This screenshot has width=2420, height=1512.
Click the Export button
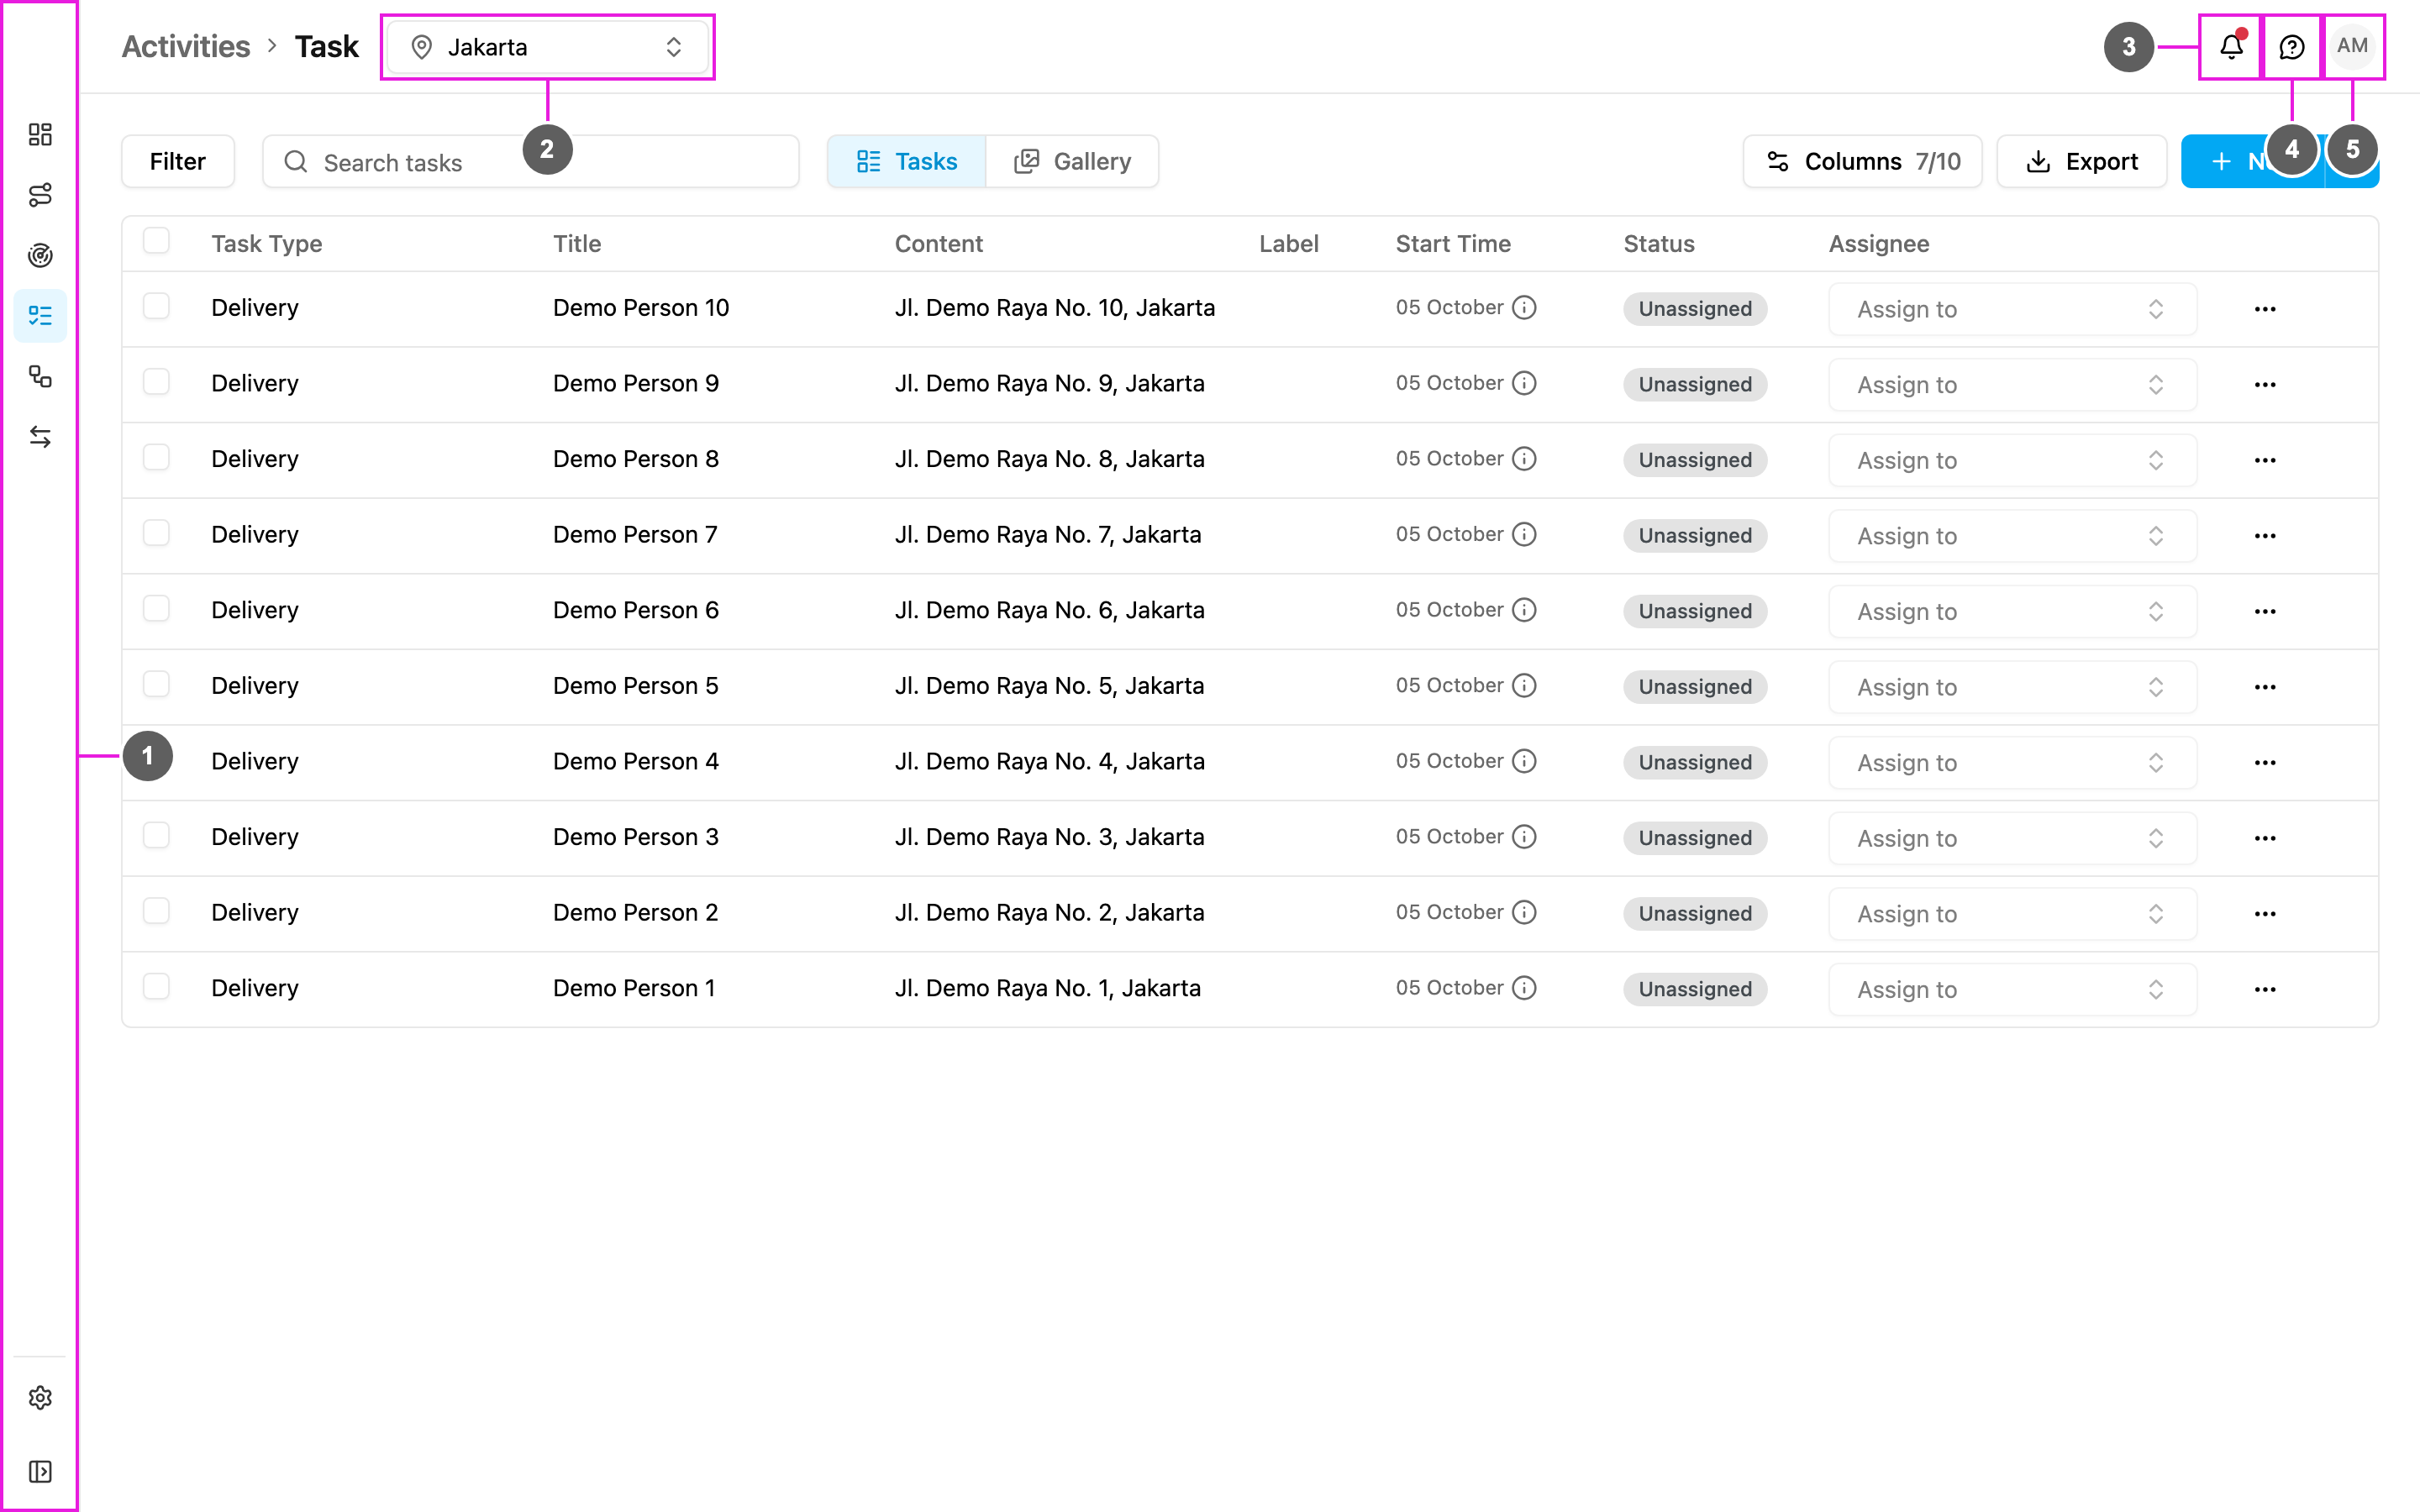click(x=2082, y=161)
